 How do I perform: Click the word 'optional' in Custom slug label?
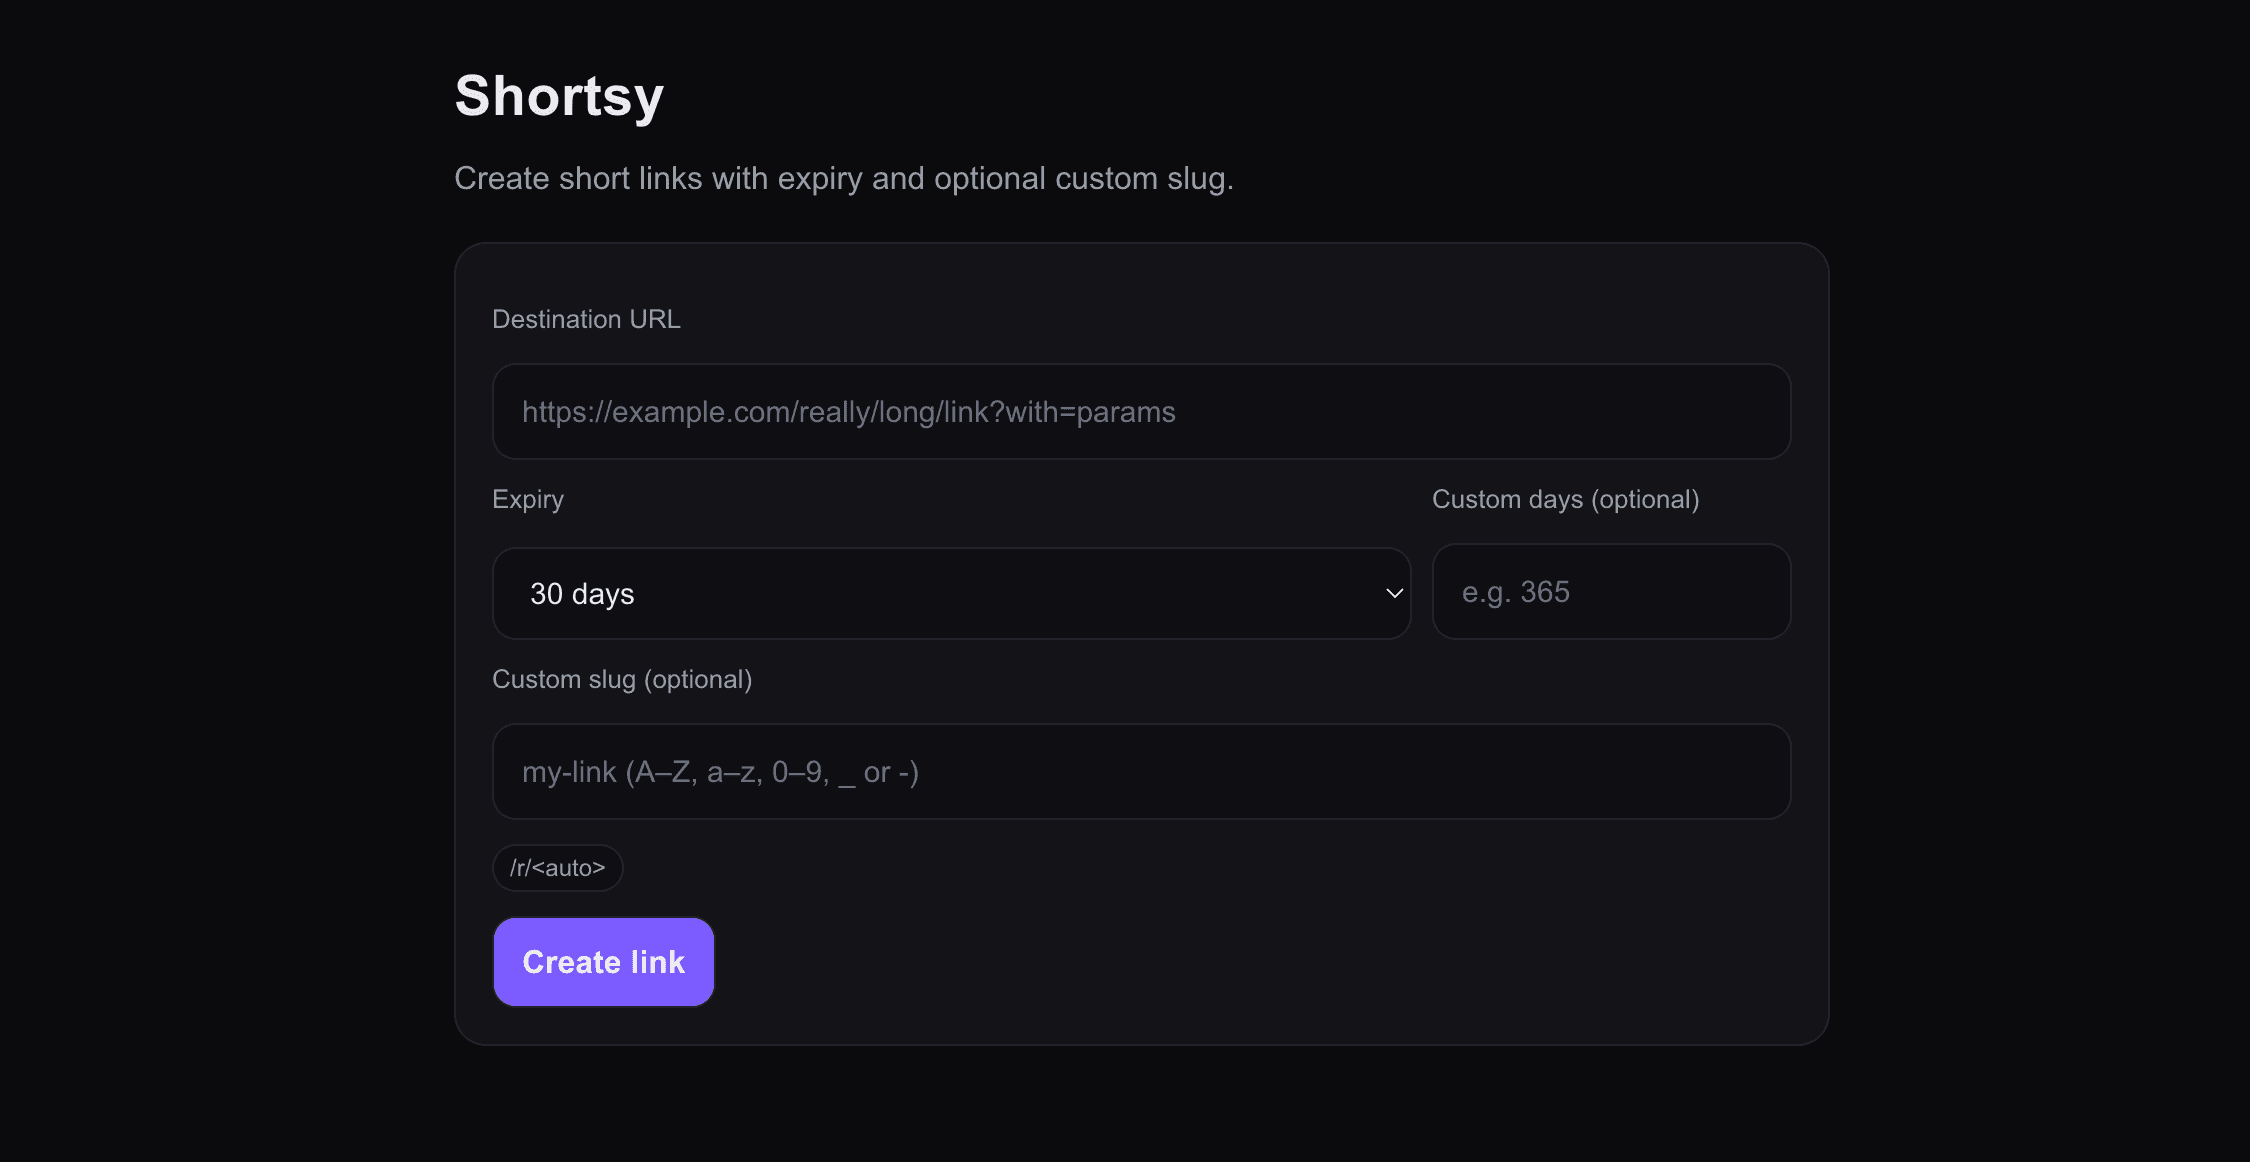tap(698, 679)
